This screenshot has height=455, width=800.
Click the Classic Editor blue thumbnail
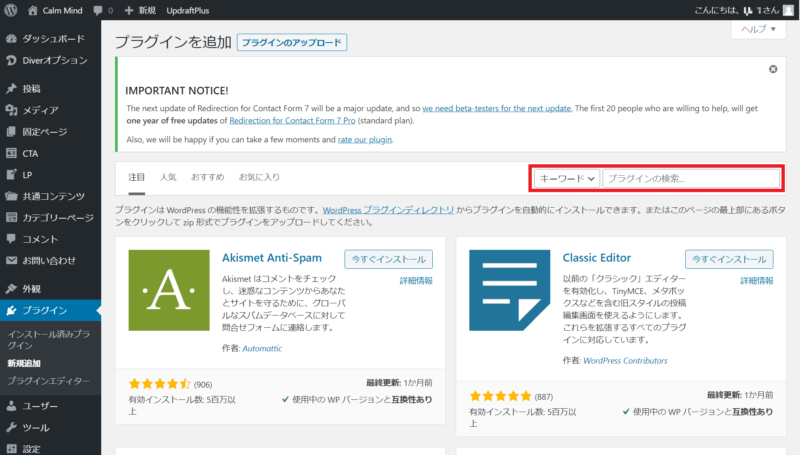510,290
